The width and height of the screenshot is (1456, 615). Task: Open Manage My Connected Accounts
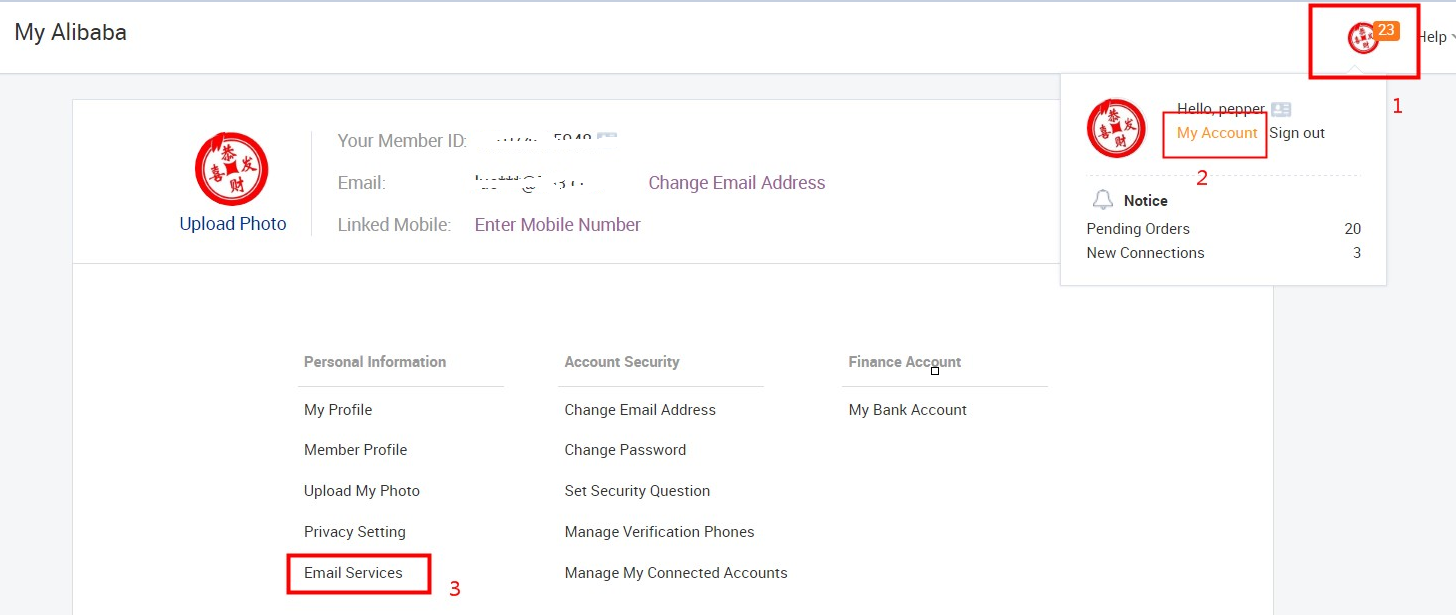click(x=676, y=573)
